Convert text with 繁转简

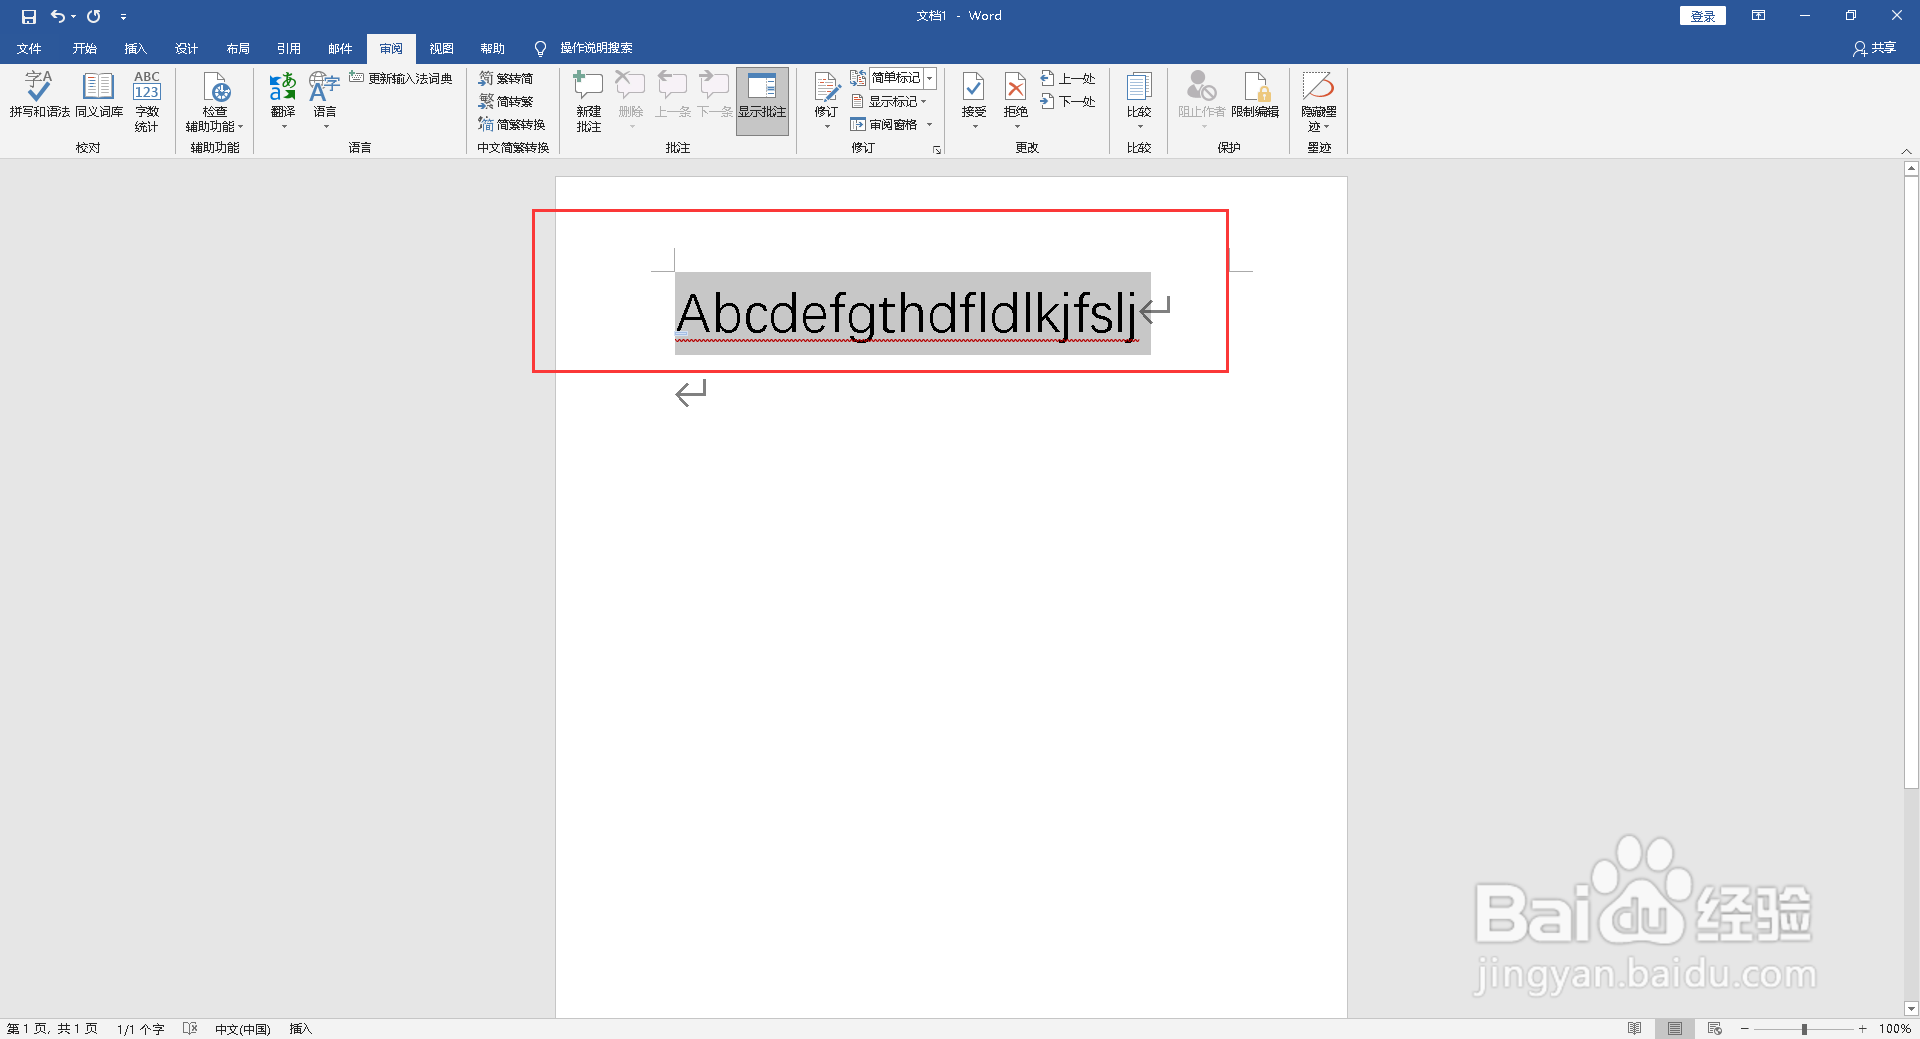pos(506,78)
